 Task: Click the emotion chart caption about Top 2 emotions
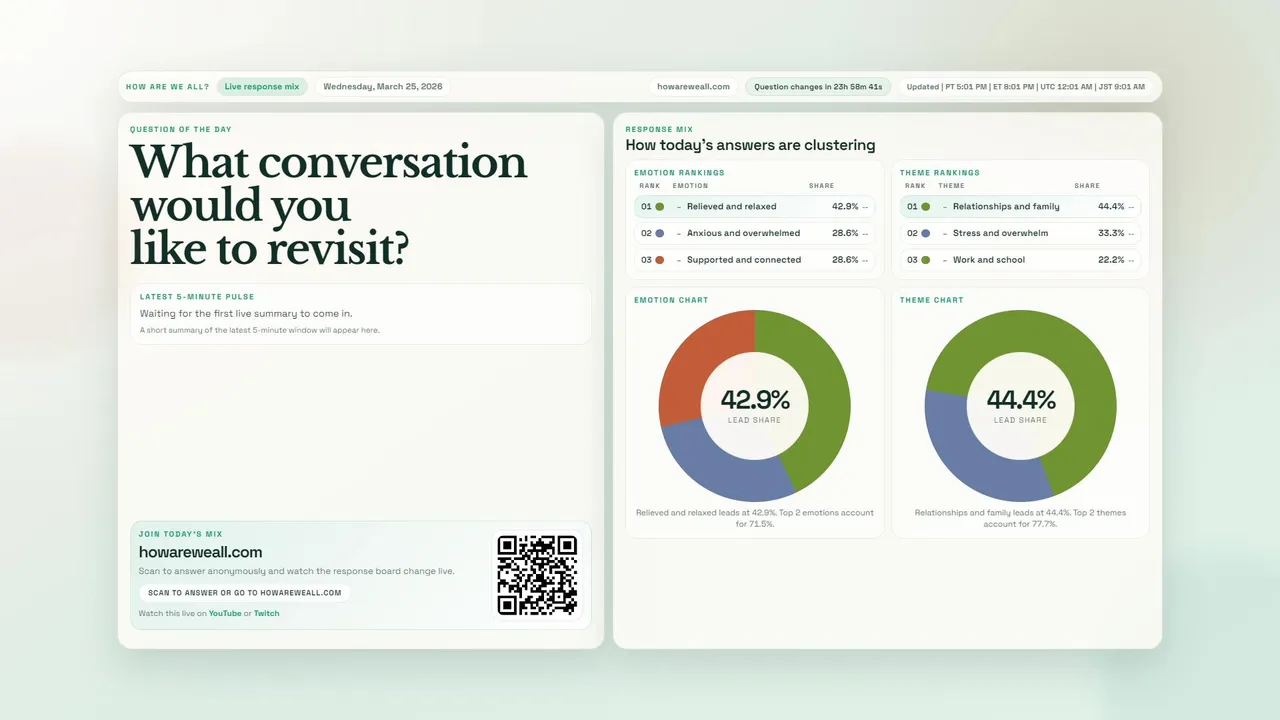pyautogui.click(x=755, y=518)
